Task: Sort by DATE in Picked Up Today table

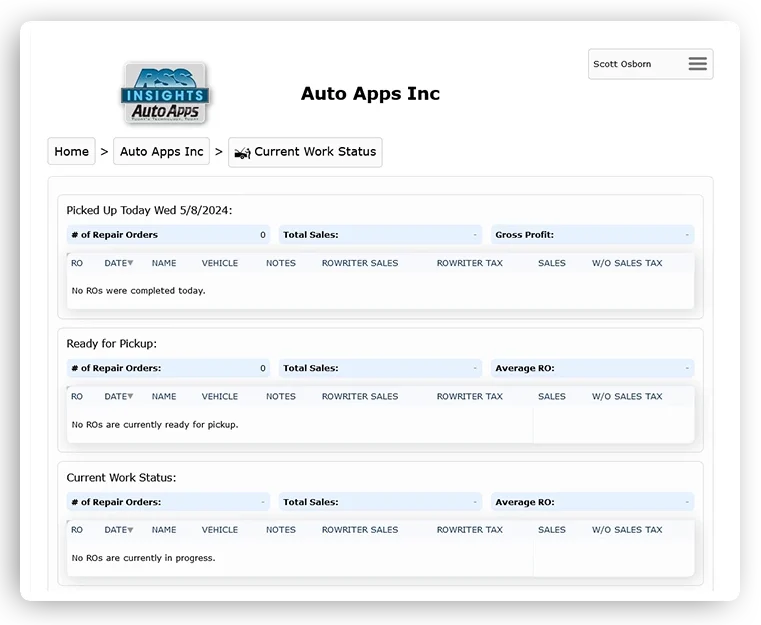Action: [118, 263]
